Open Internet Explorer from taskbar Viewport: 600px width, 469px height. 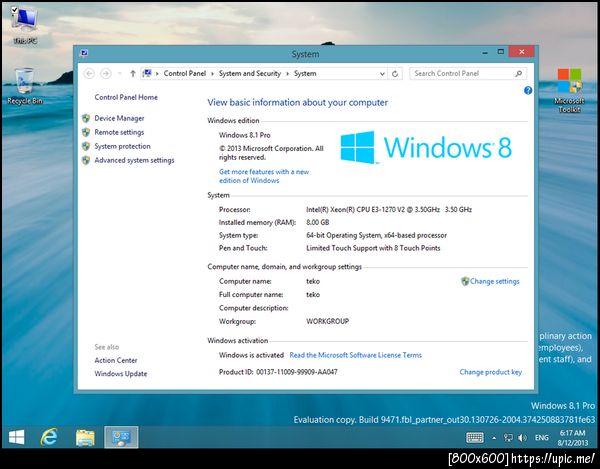[x=49, y=437]
